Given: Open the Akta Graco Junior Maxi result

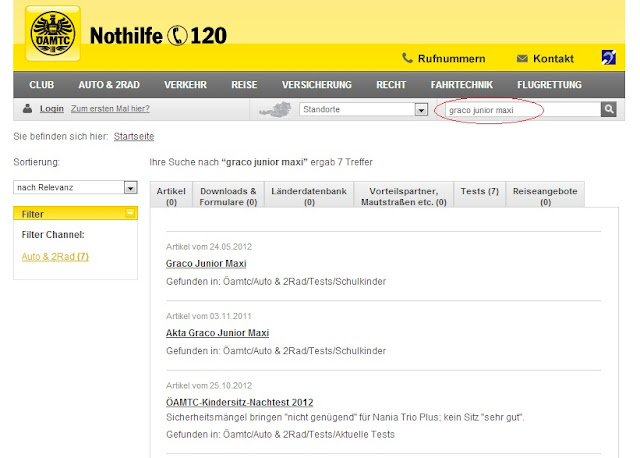Looking at the screenshot, I should [x=217, y=333].
